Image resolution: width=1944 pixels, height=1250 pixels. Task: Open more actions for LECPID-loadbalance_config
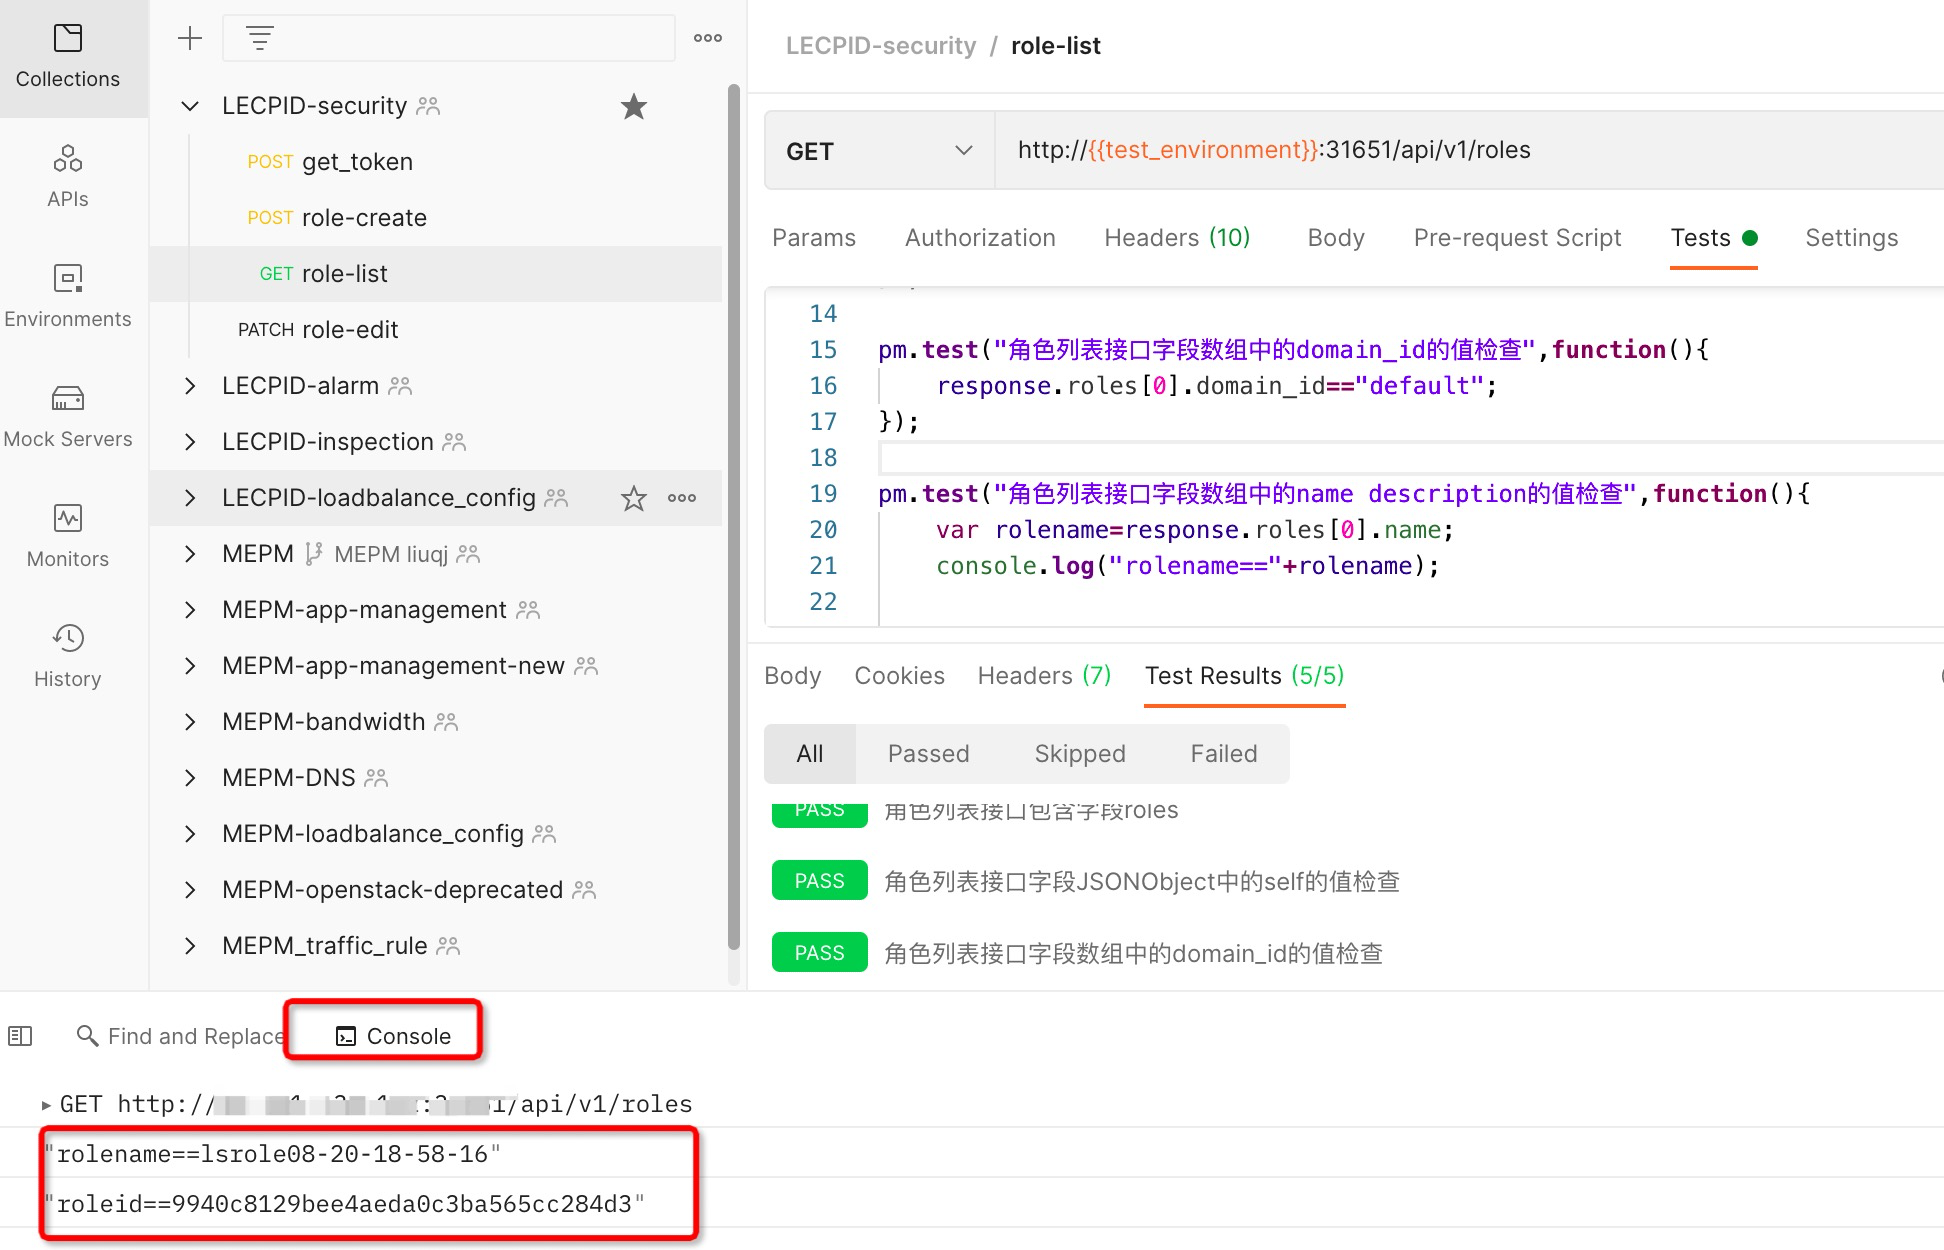pyautogui.click(x=682, y=498)
